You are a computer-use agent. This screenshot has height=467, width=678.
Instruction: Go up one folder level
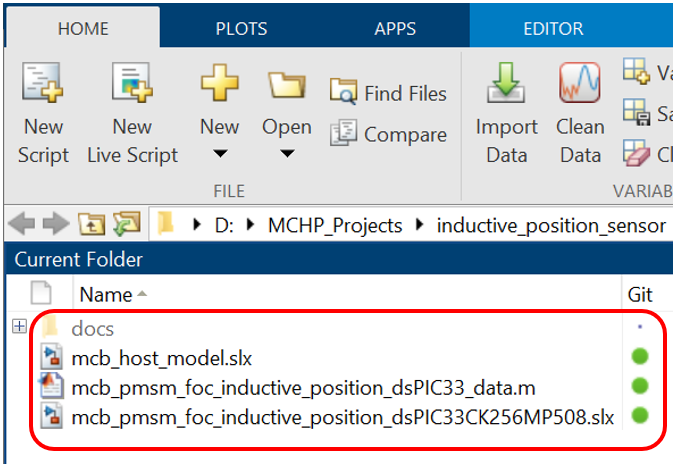point(91,224)
